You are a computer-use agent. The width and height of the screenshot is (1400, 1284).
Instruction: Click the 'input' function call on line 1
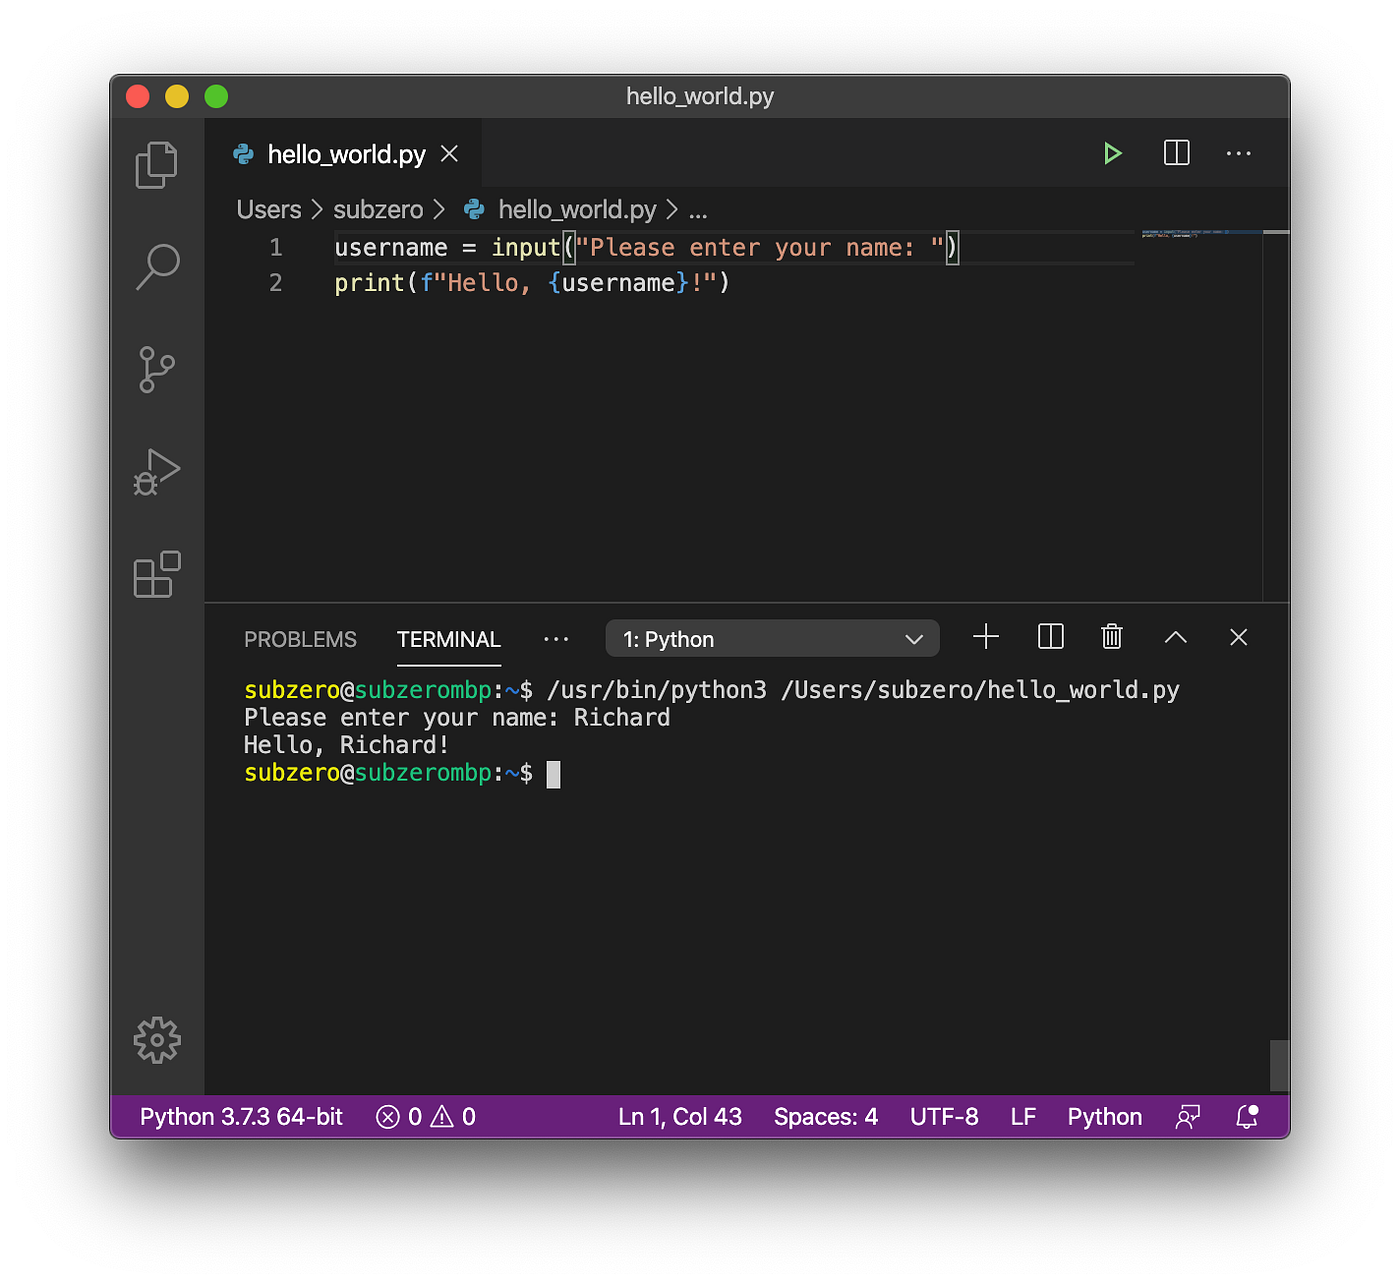click(x=526, y=247)
